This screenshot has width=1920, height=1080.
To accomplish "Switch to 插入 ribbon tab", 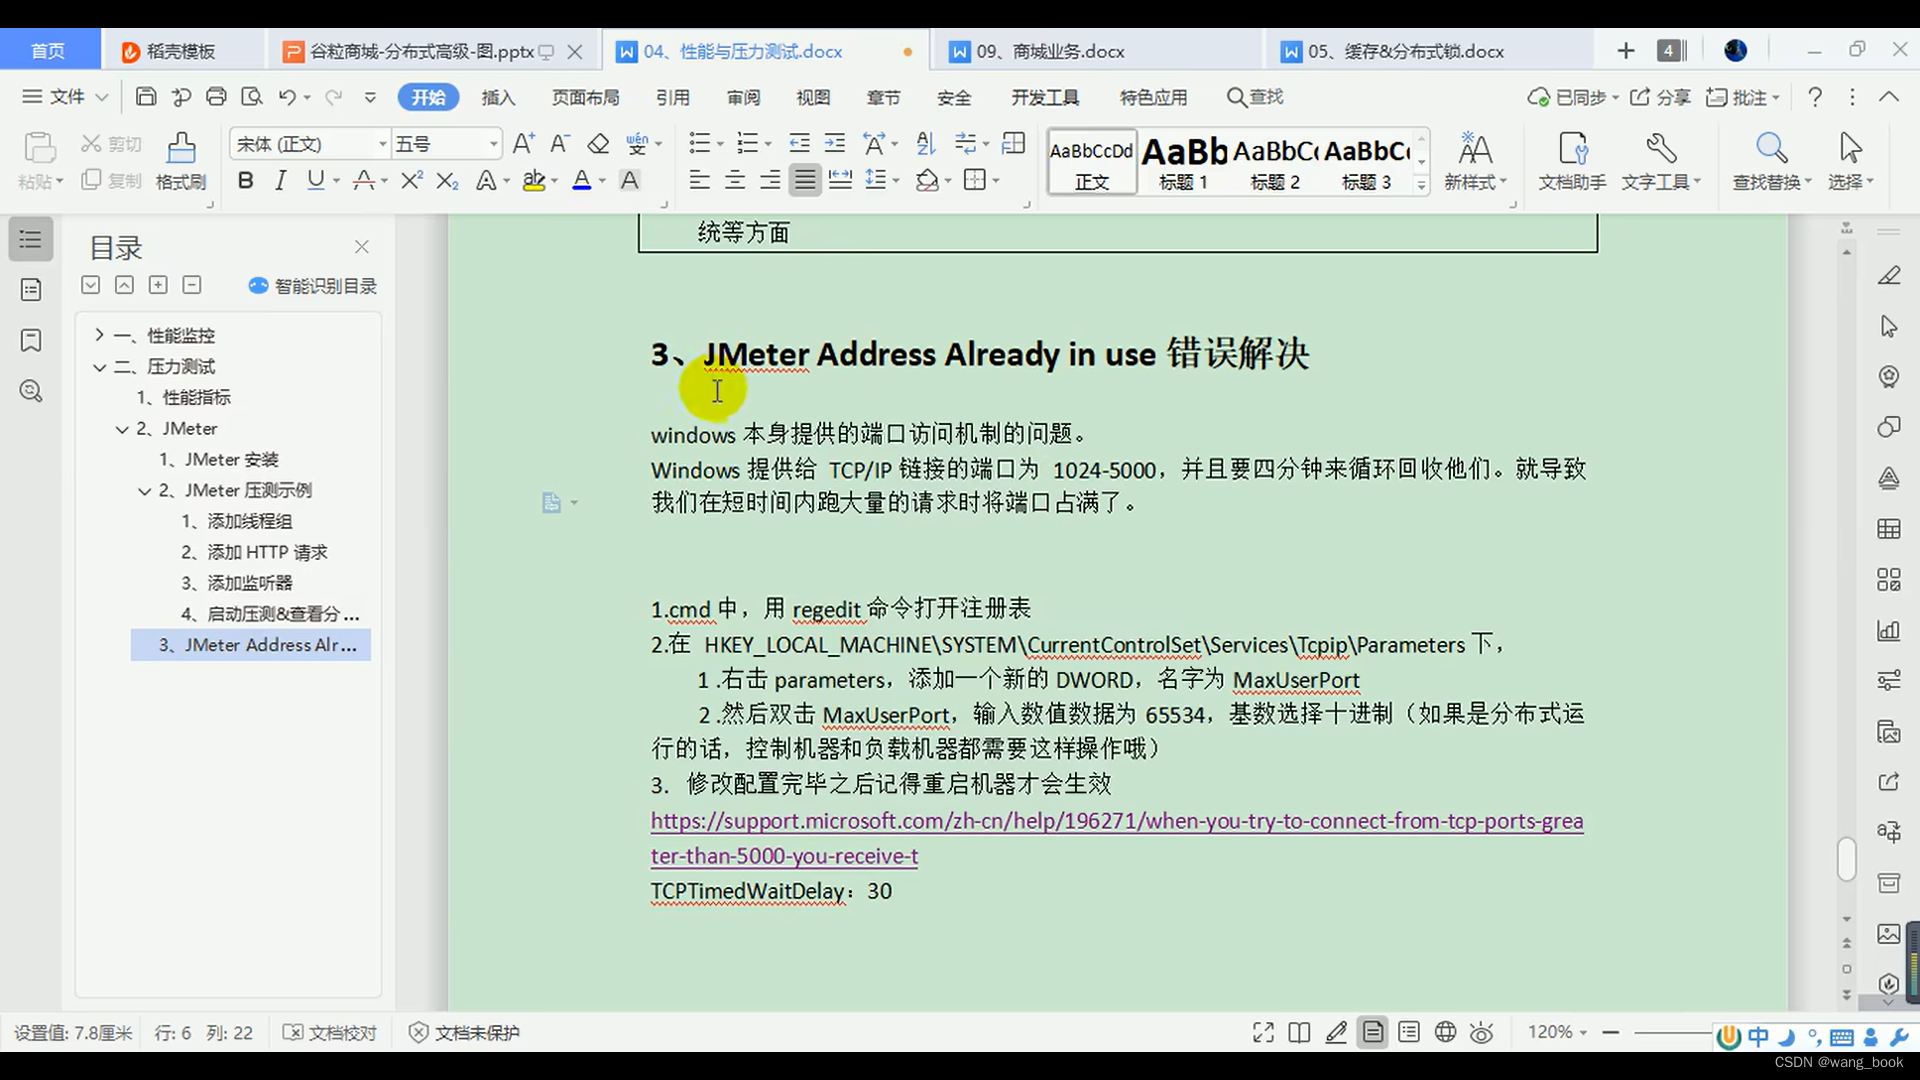I will coord(498,97).
